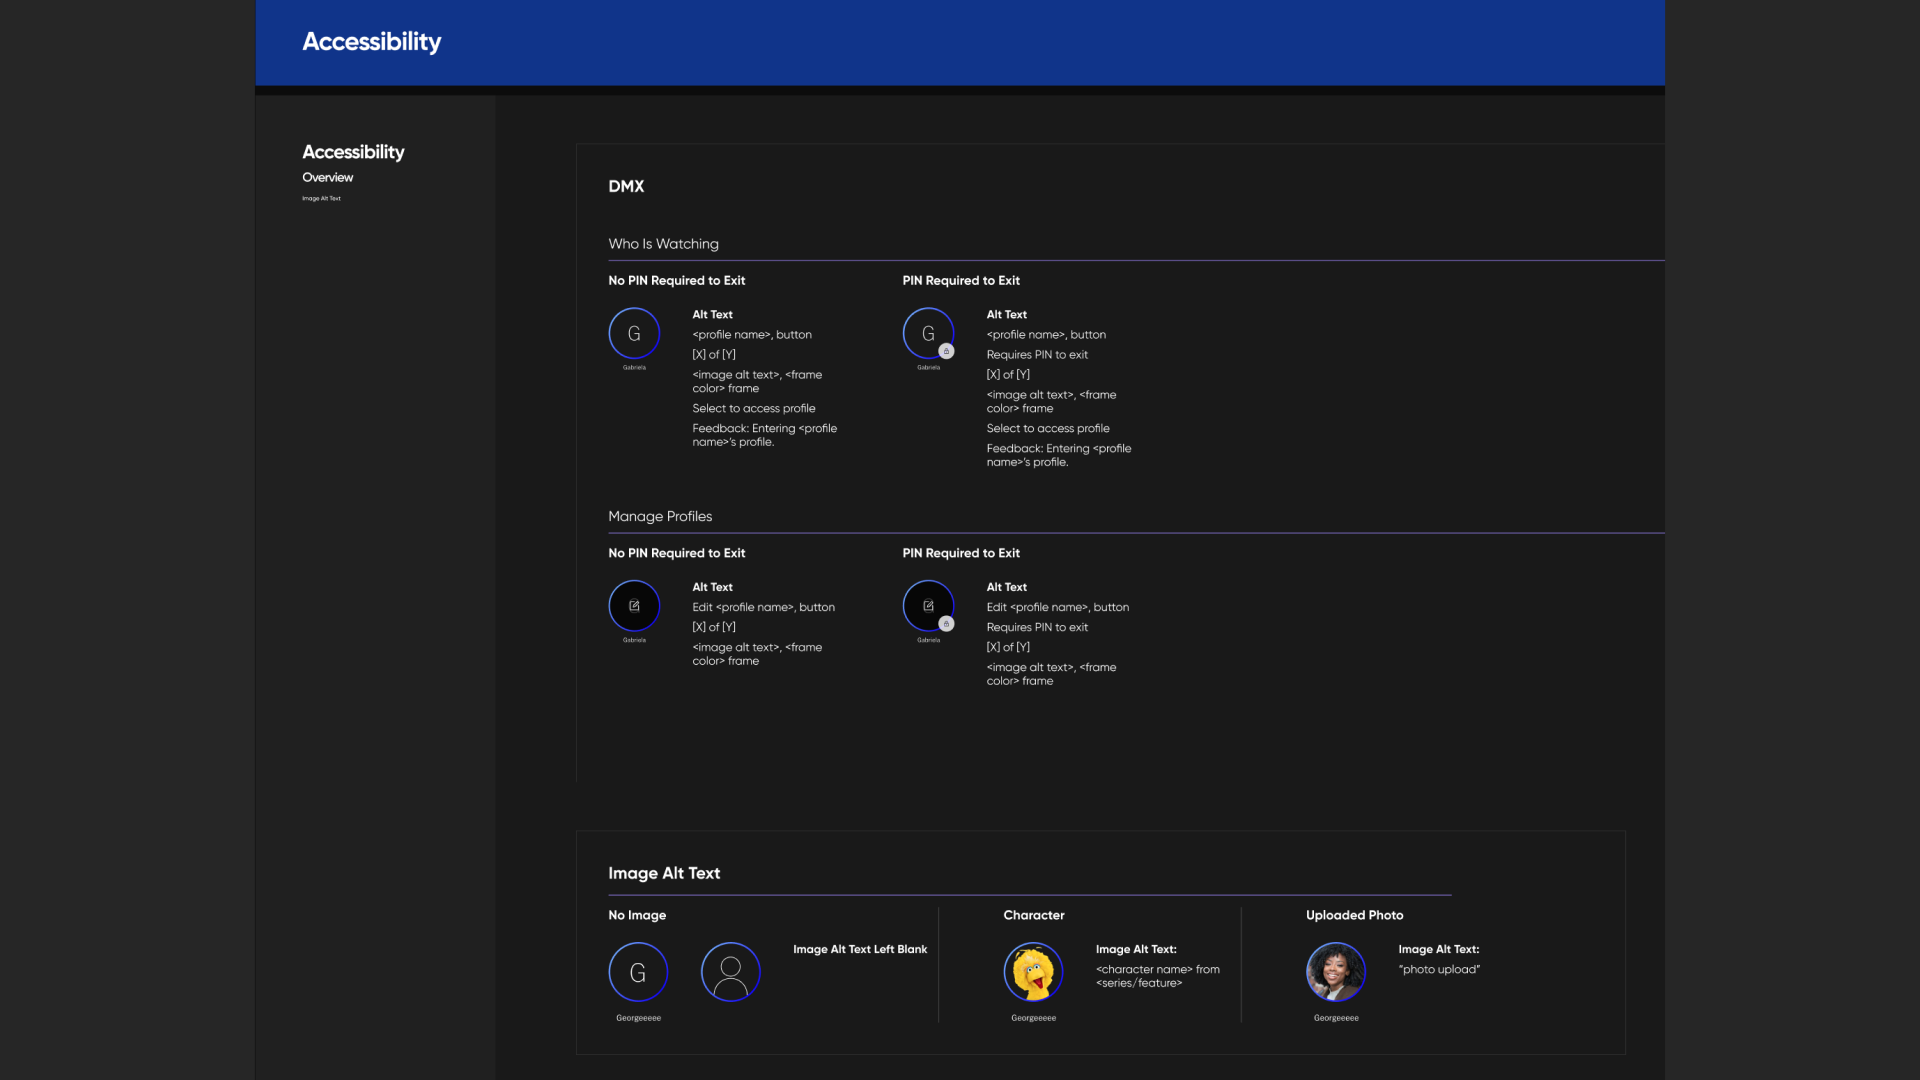Select Image Alt Text in the sidebar navigation
Screen dimensions: 1920x1080
click(x=321, y=198)
